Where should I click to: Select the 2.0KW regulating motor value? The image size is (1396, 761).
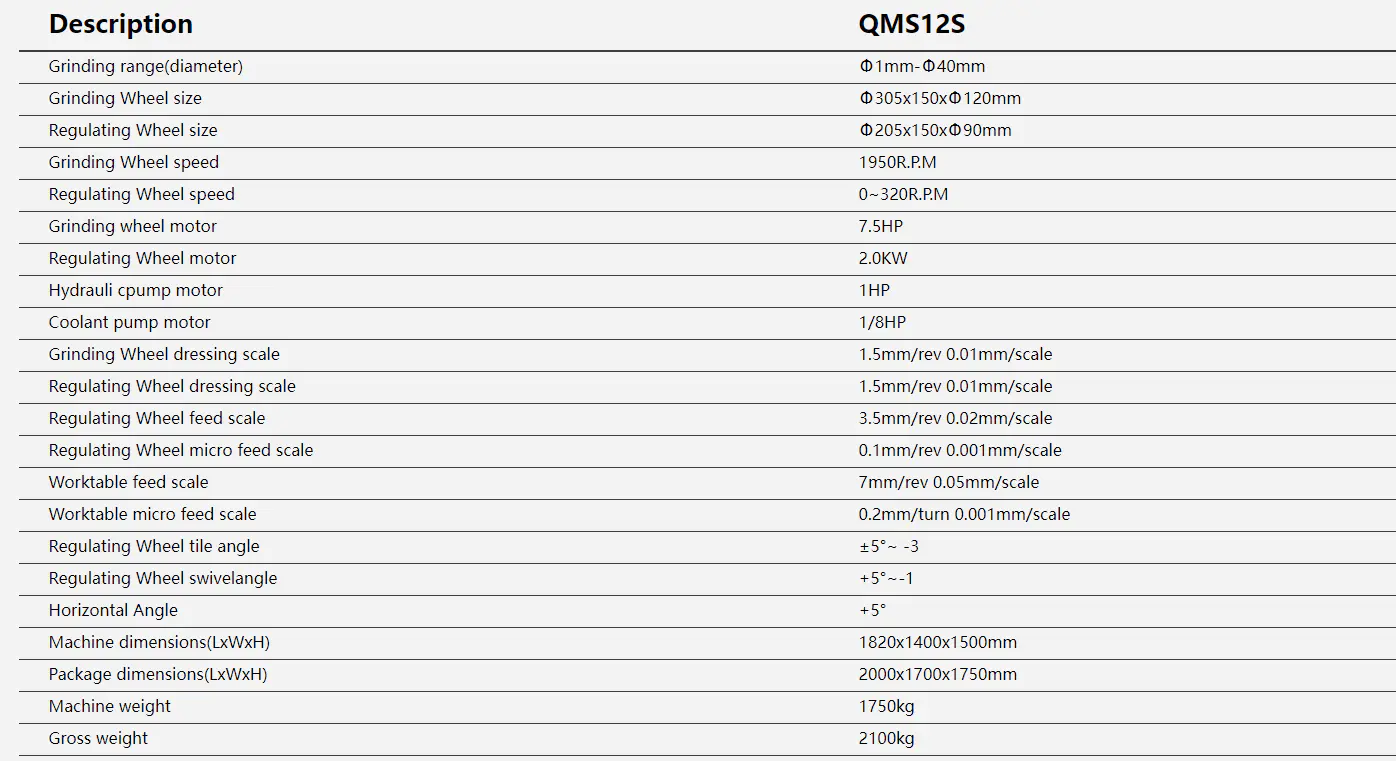[883, 258]
